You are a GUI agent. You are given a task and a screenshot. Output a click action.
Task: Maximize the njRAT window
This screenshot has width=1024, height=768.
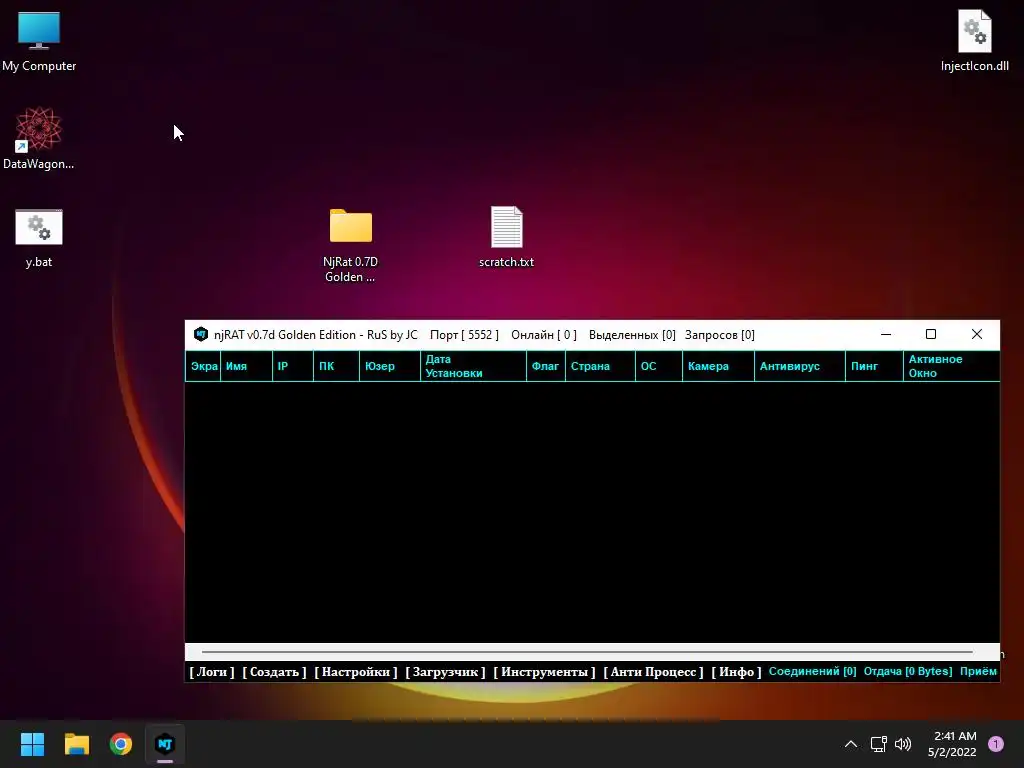point(931,334)
